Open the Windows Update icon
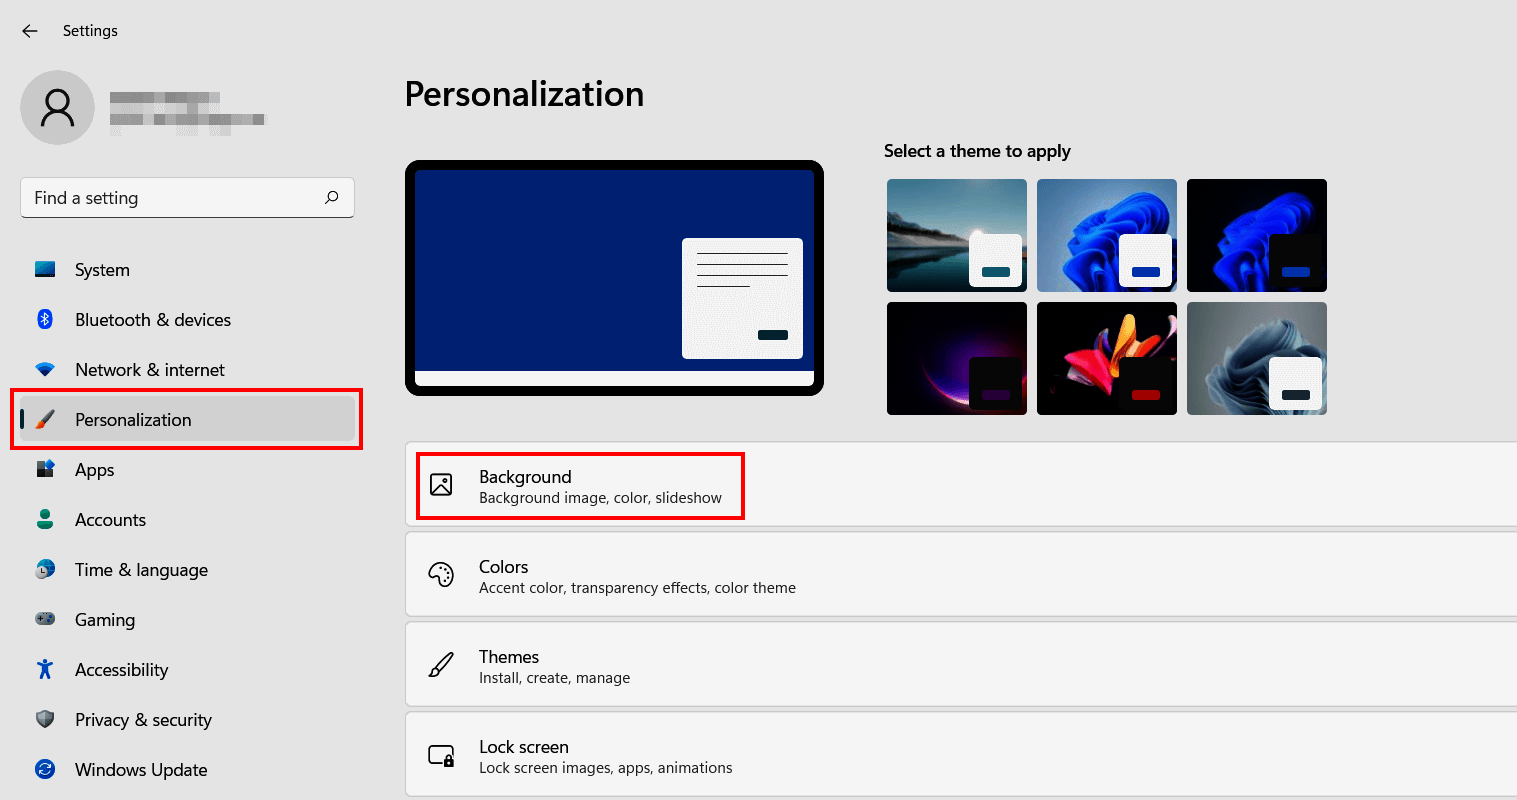Screen dimensions: 1517x800 (45, 769)
